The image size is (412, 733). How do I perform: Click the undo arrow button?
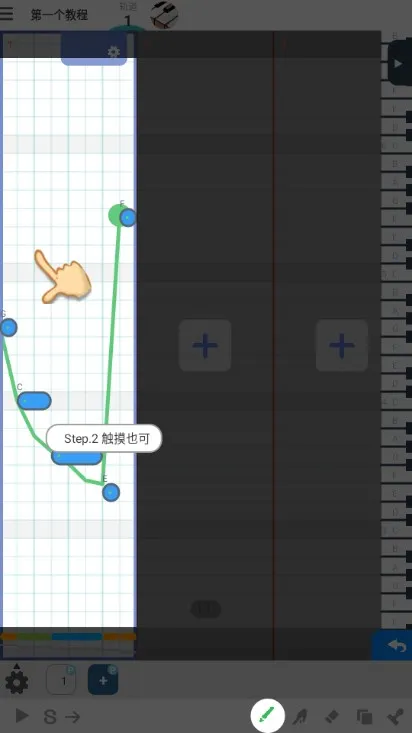tap(397, 646)
